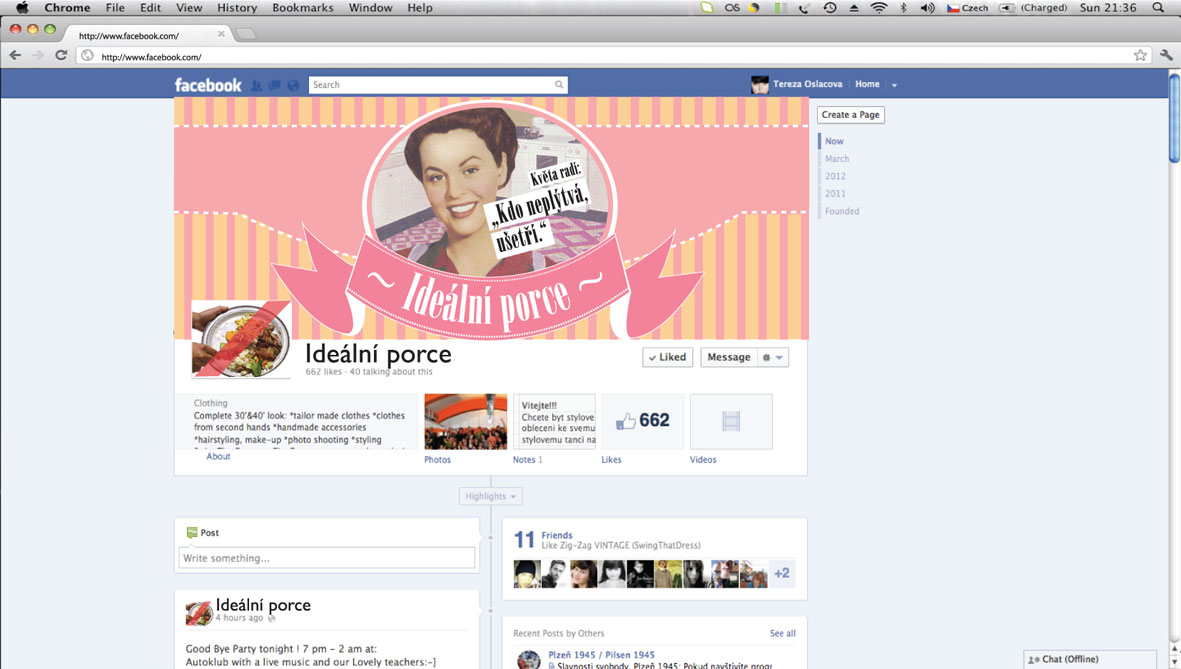
Task: Open the Videos tile icon
Action: [731, 421]
